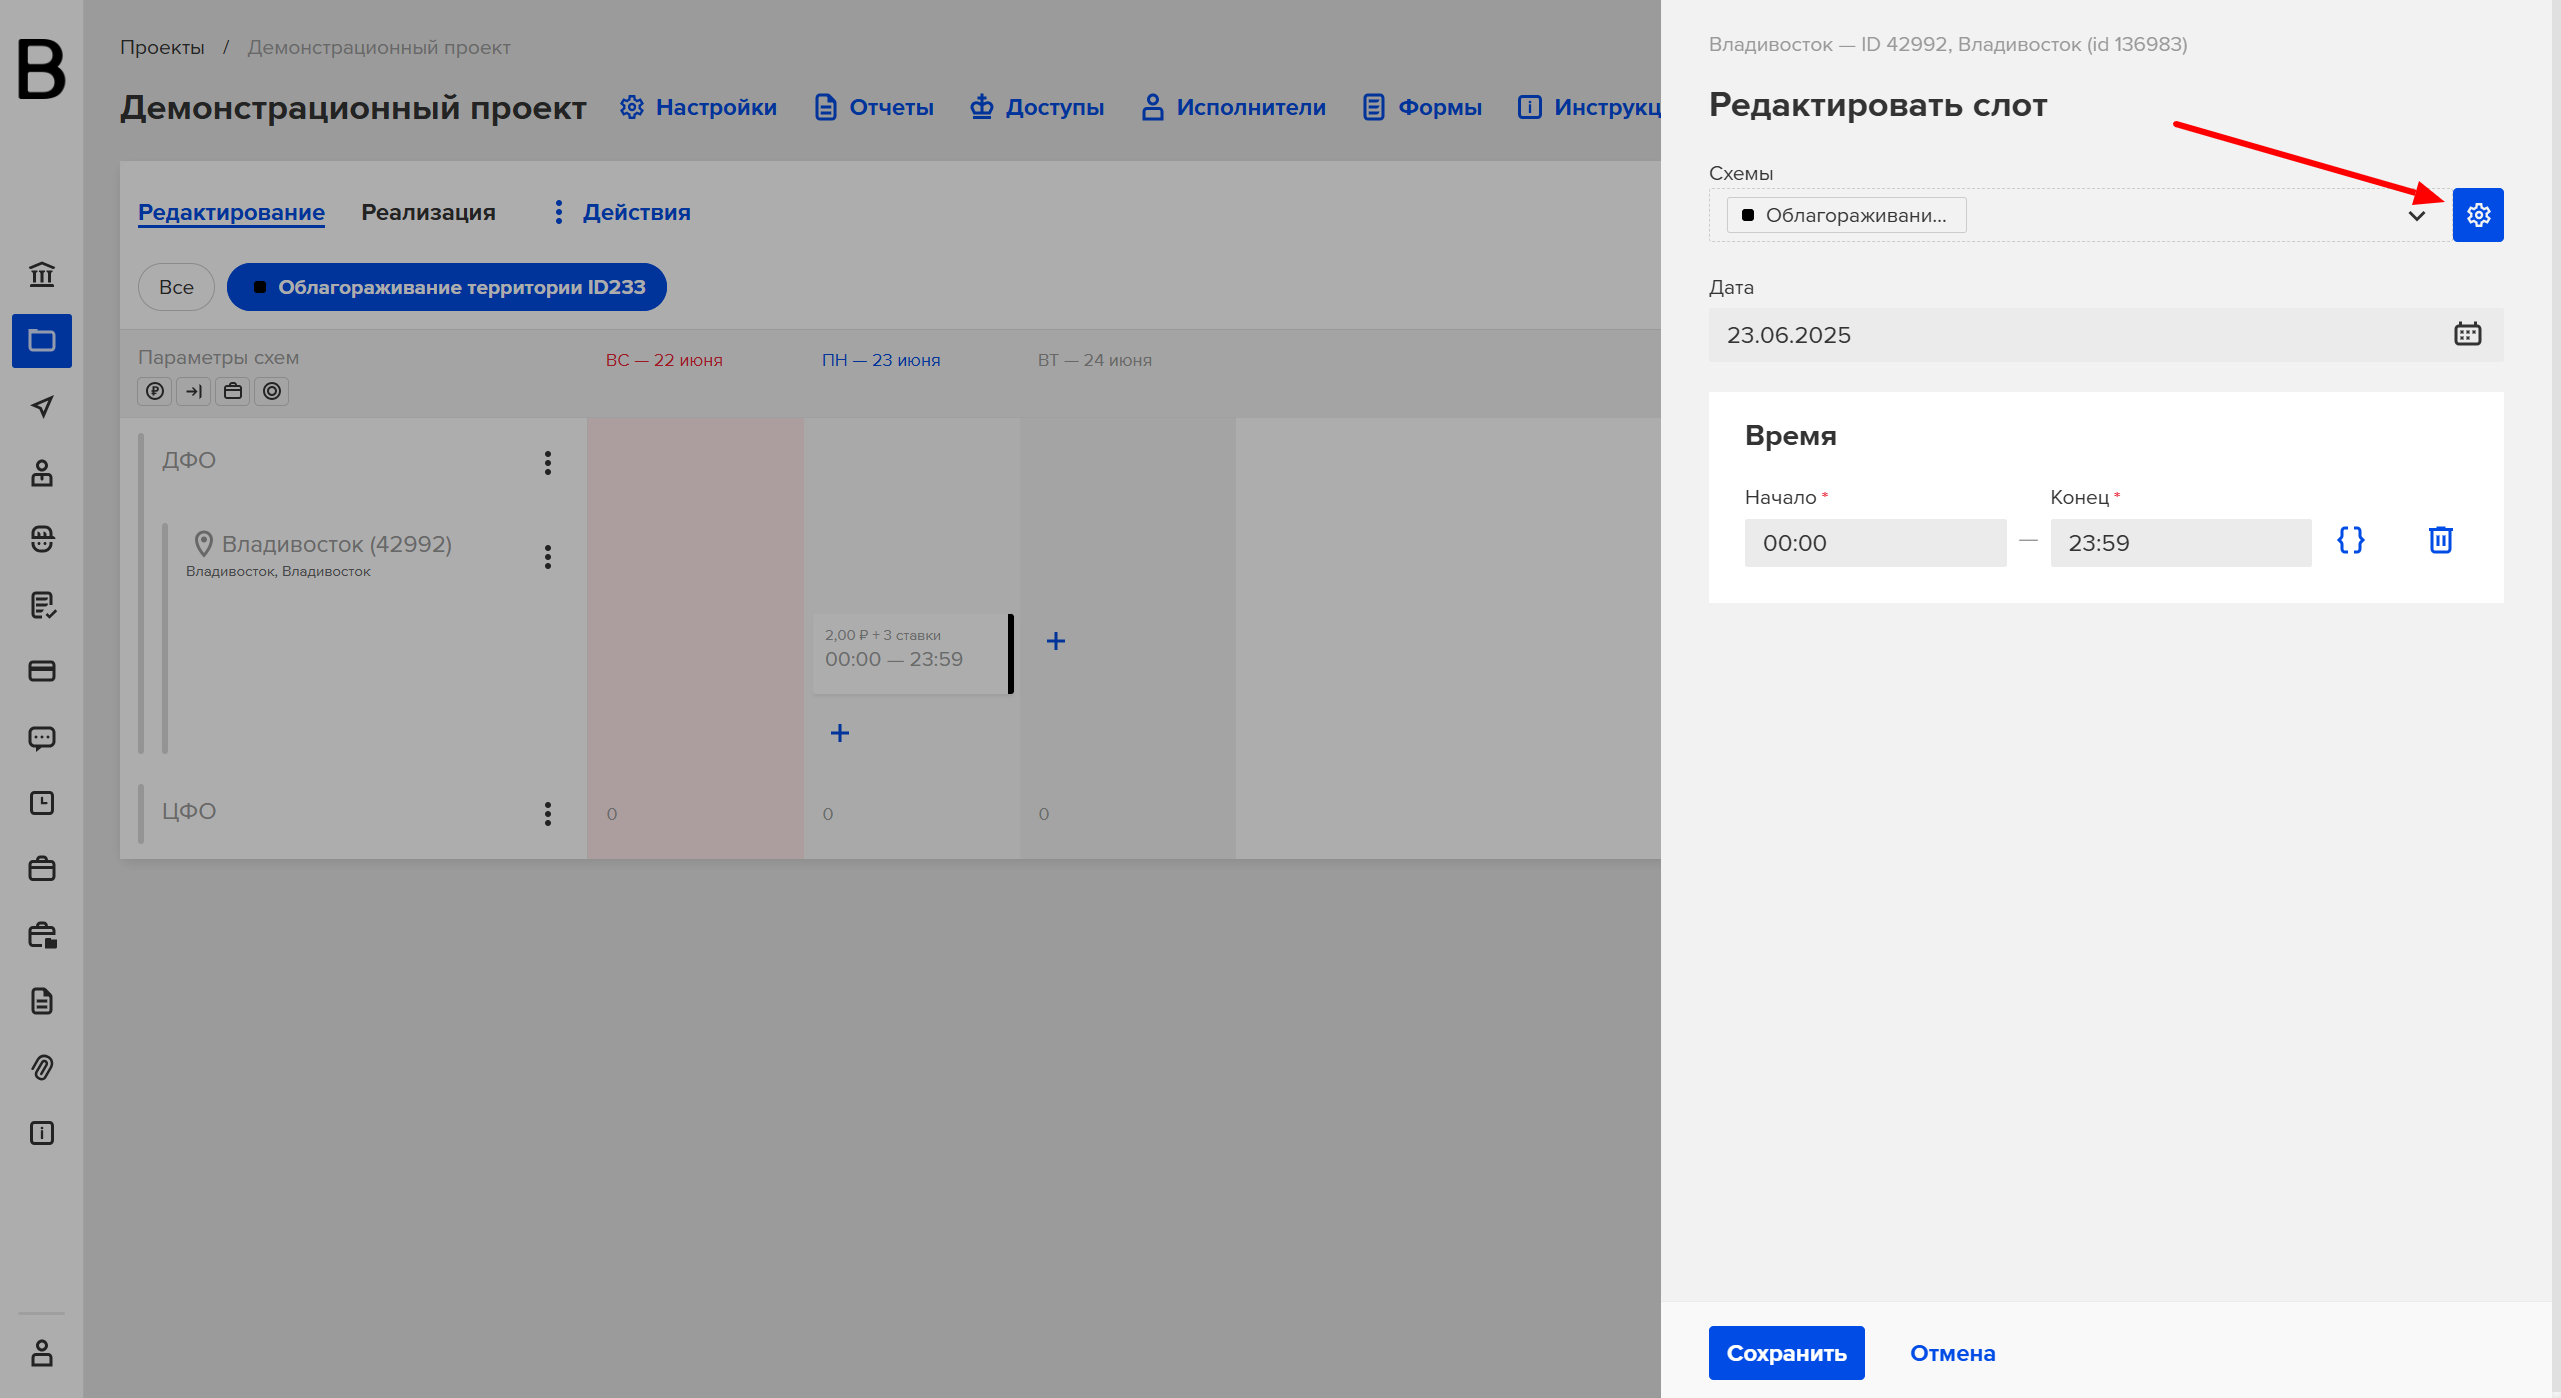2561x1398 pixels.
Task: Select the Все filter chip
Action: tap(176, 287)
